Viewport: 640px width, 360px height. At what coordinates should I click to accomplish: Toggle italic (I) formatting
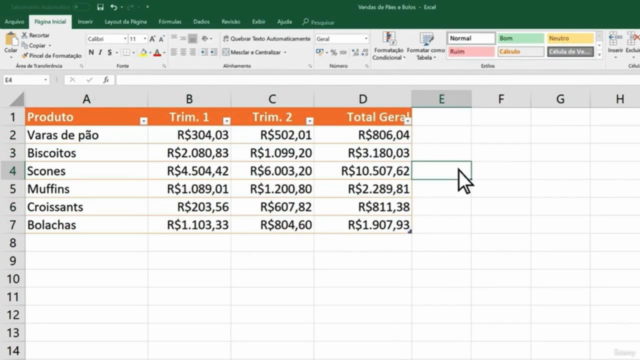point(100,52)
